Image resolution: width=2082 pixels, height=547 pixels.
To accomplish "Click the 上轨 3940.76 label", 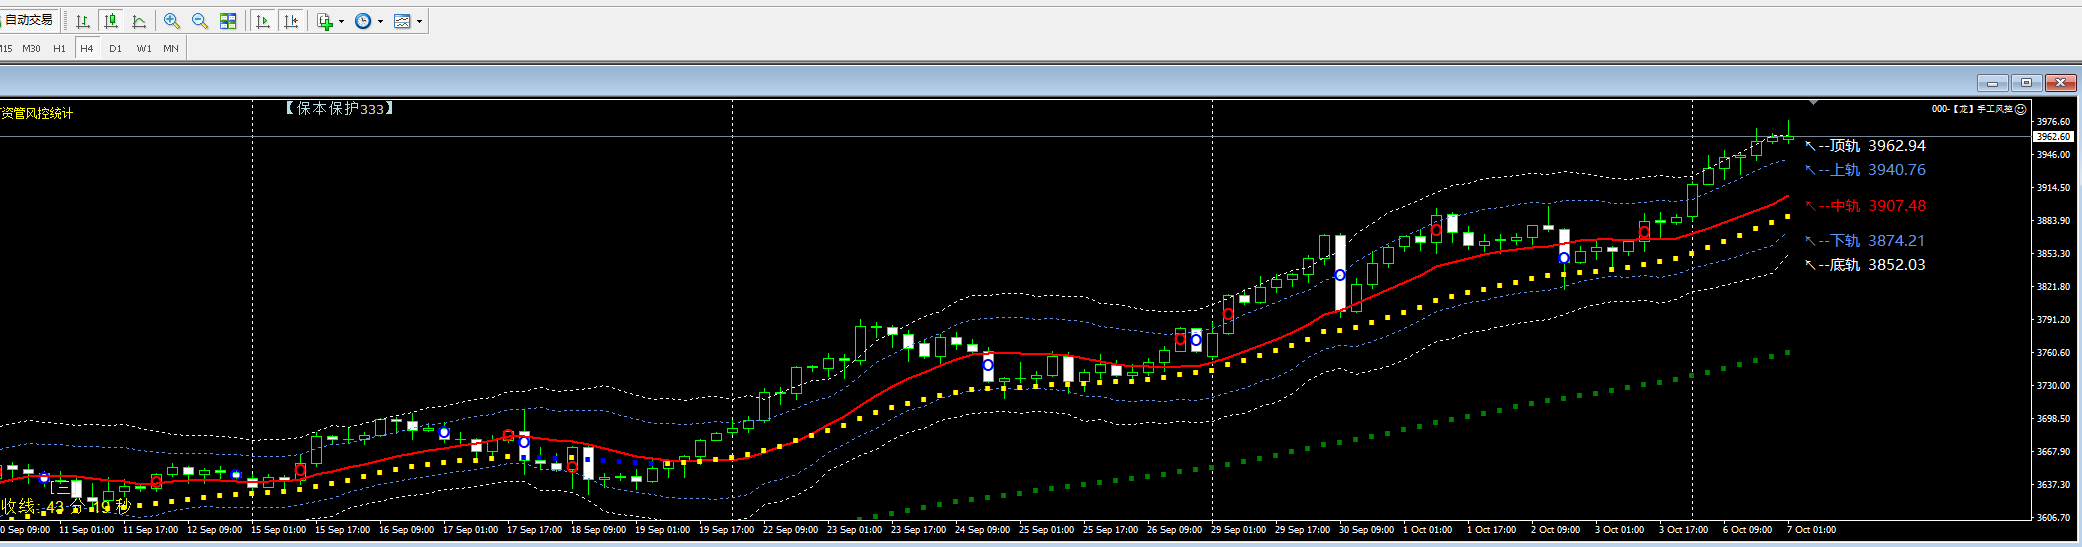I will [x=1865, y=170].
